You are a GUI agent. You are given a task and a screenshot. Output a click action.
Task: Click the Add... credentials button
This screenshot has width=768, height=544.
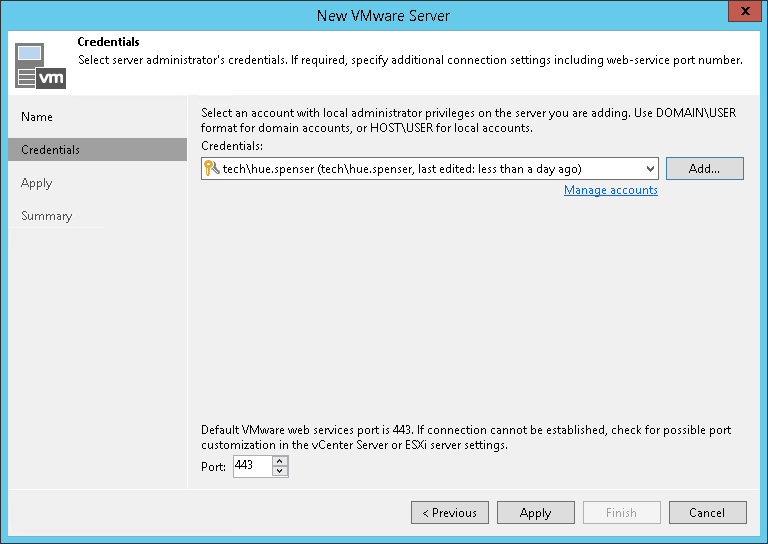[704, 169]
